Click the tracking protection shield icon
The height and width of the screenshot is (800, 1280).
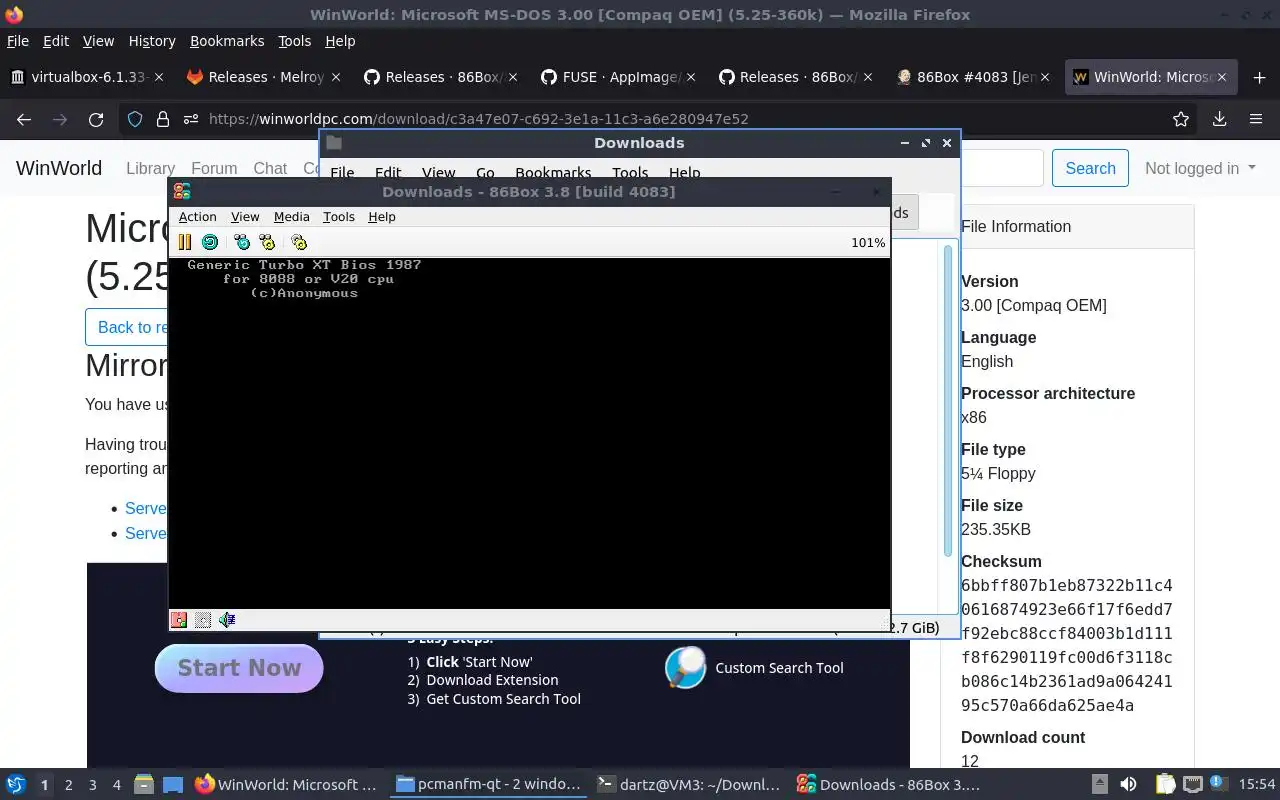click(x=135, y=119)
